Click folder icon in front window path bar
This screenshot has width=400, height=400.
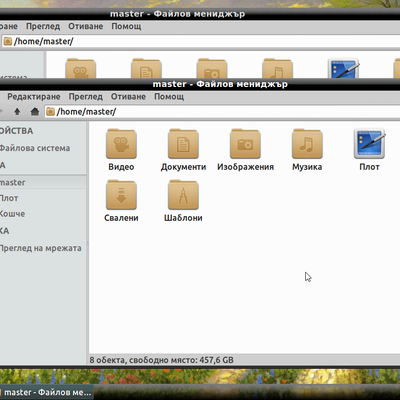(50, 111)
